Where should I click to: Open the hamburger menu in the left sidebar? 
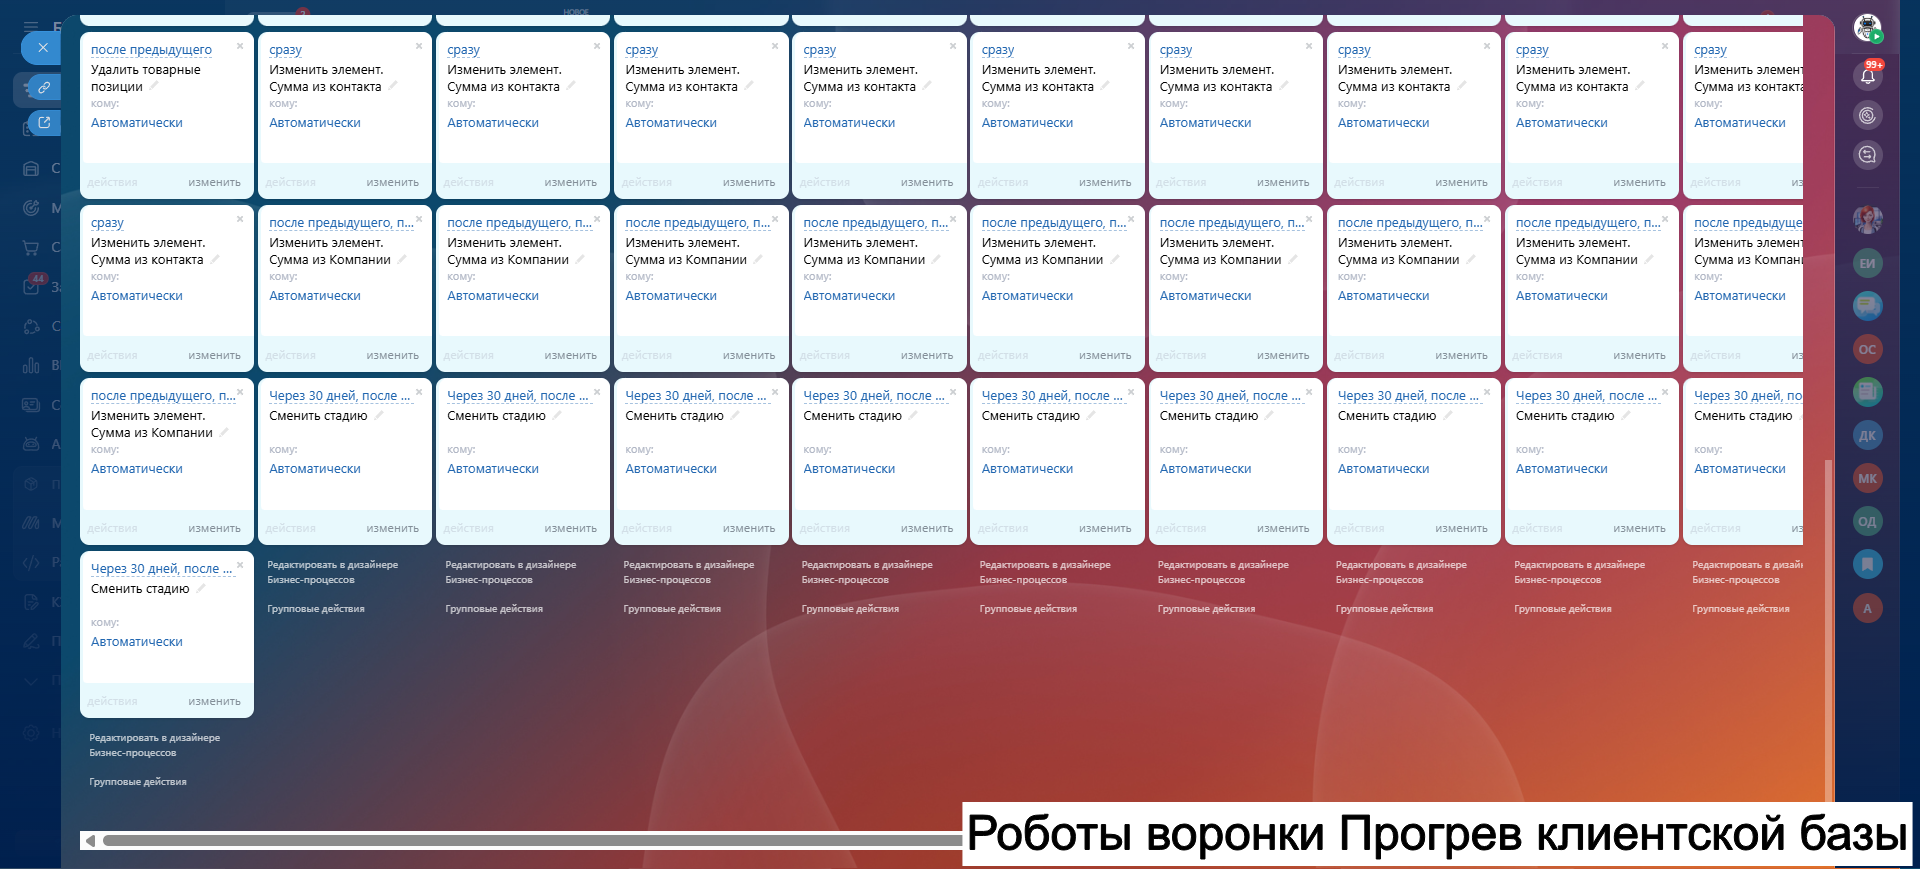(31, 27)
